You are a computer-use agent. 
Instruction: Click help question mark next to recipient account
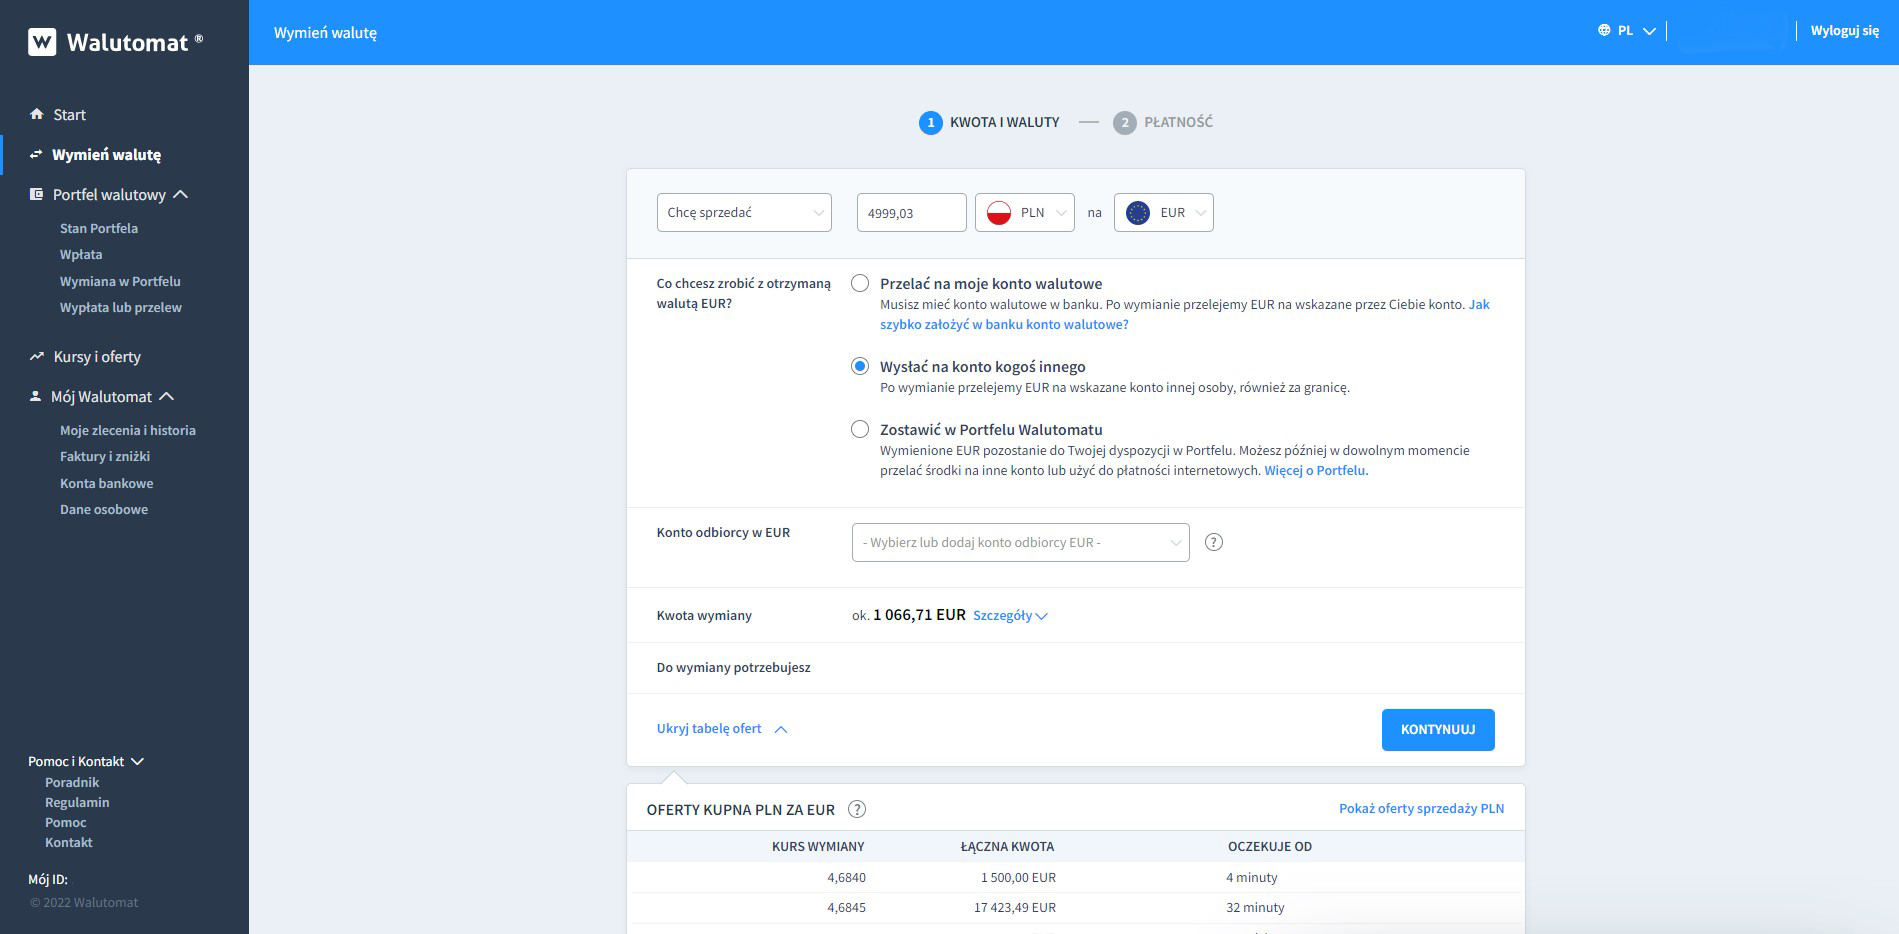(1214, 542)
